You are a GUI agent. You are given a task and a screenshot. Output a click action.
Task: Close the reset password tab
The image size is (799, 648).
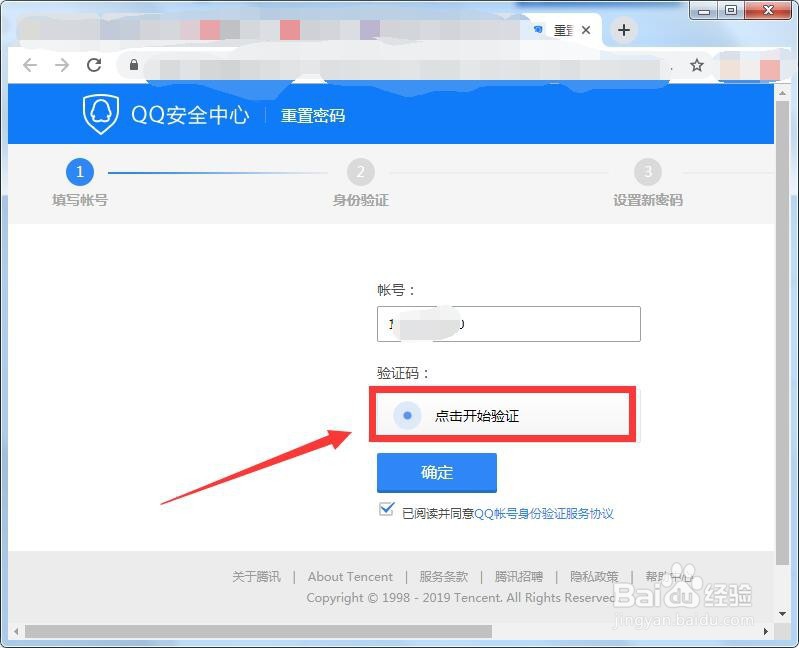tap(586, 30)
